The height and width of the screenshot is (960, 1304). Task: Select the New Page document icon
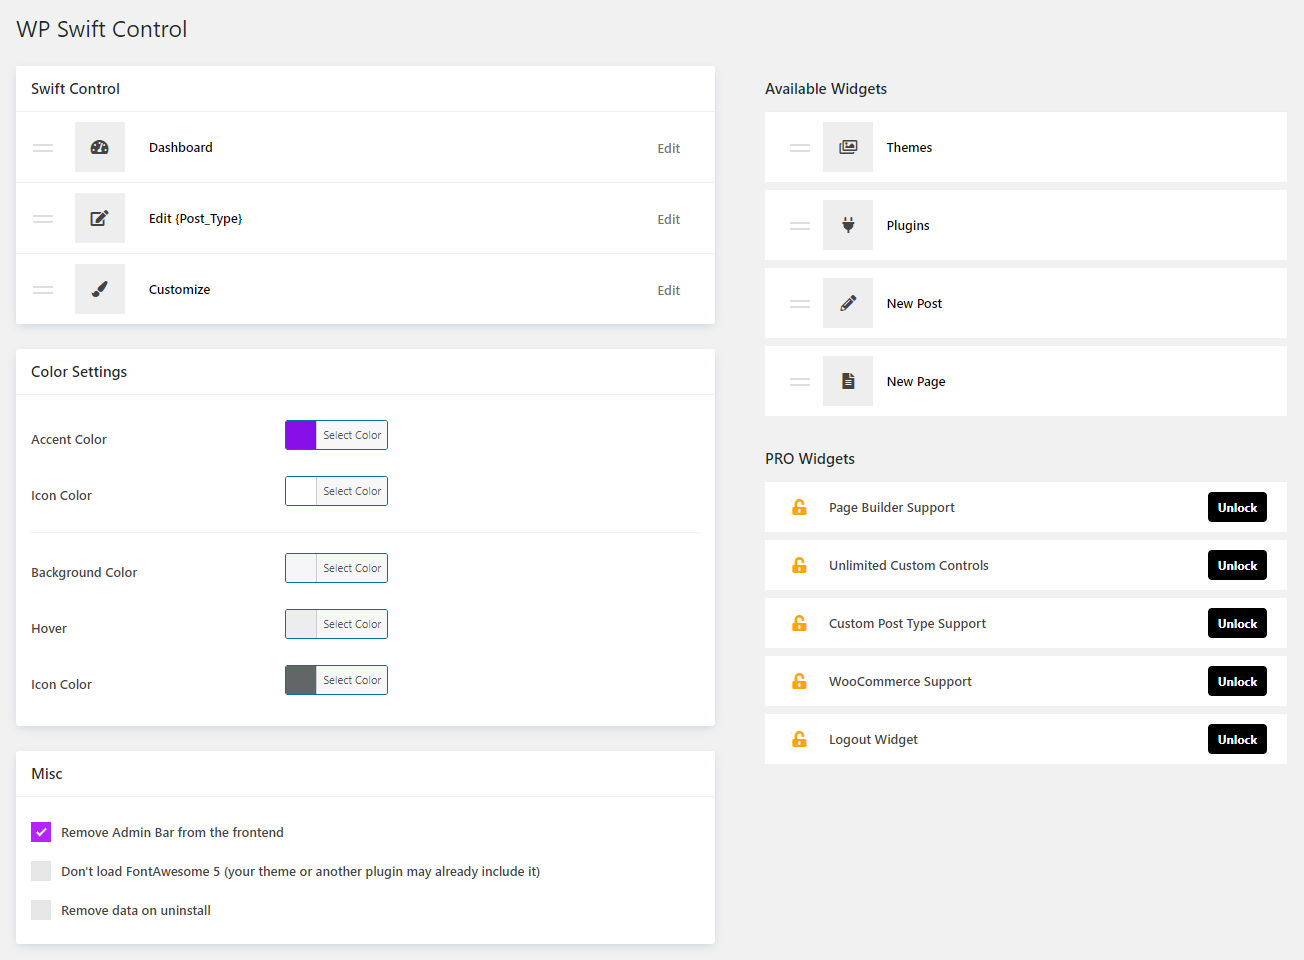(x=848, y=381)
